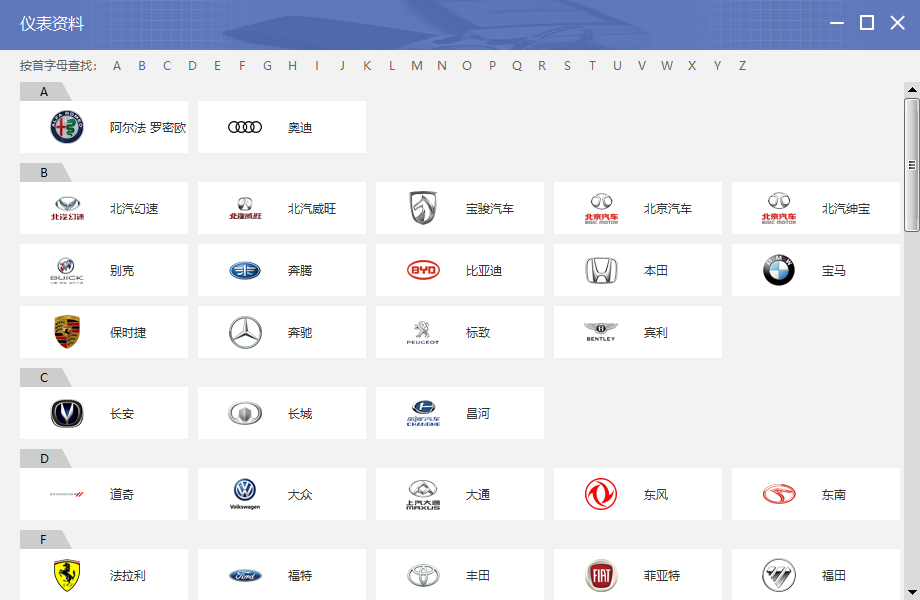Jump to letter X brands
This screenshot has height=600, width=920.
692,66
